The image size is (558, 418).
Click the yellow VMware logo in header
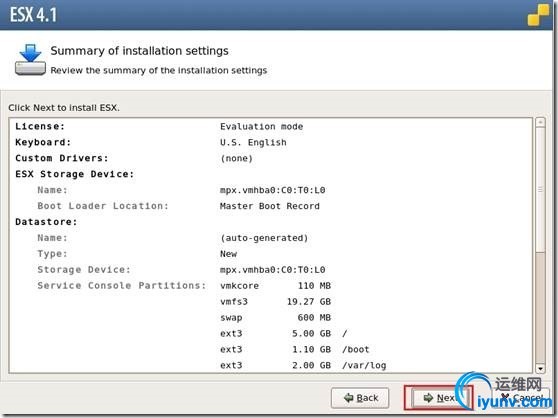(x=538, y=15)
